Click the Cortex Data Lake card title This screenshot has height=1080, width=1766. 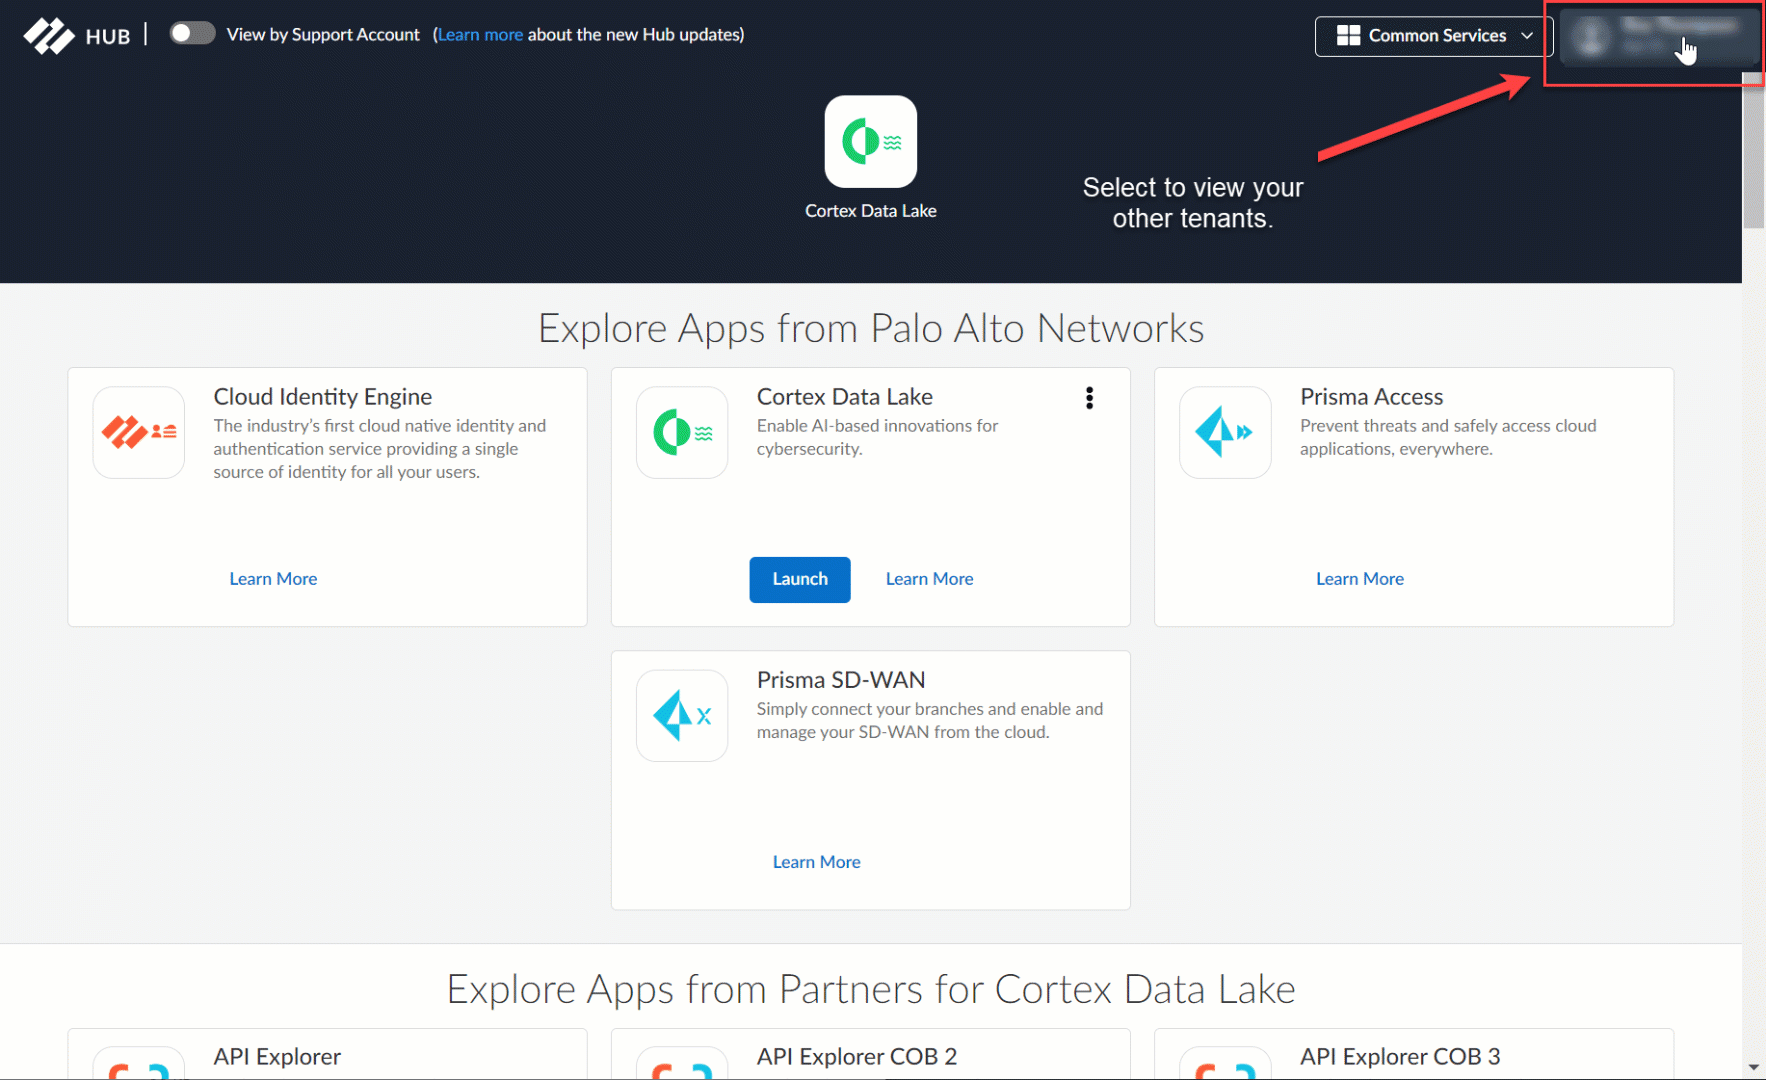pyautogui.click(x=845, y=397)
